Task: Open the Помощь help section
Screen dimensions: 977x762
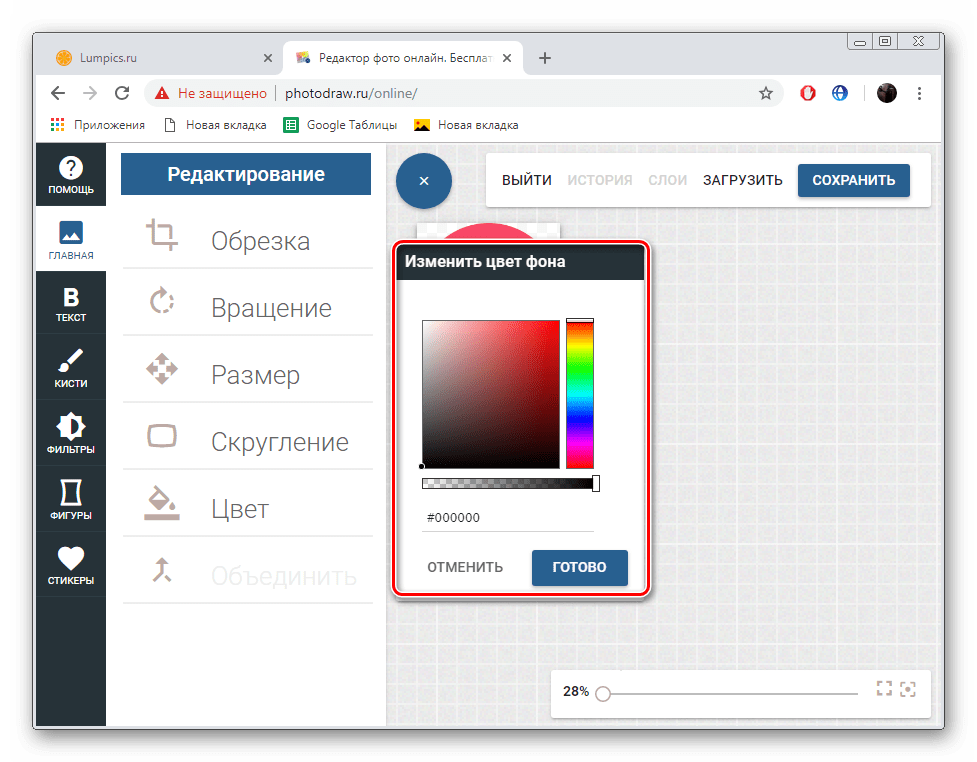Action: pos(71,174)
